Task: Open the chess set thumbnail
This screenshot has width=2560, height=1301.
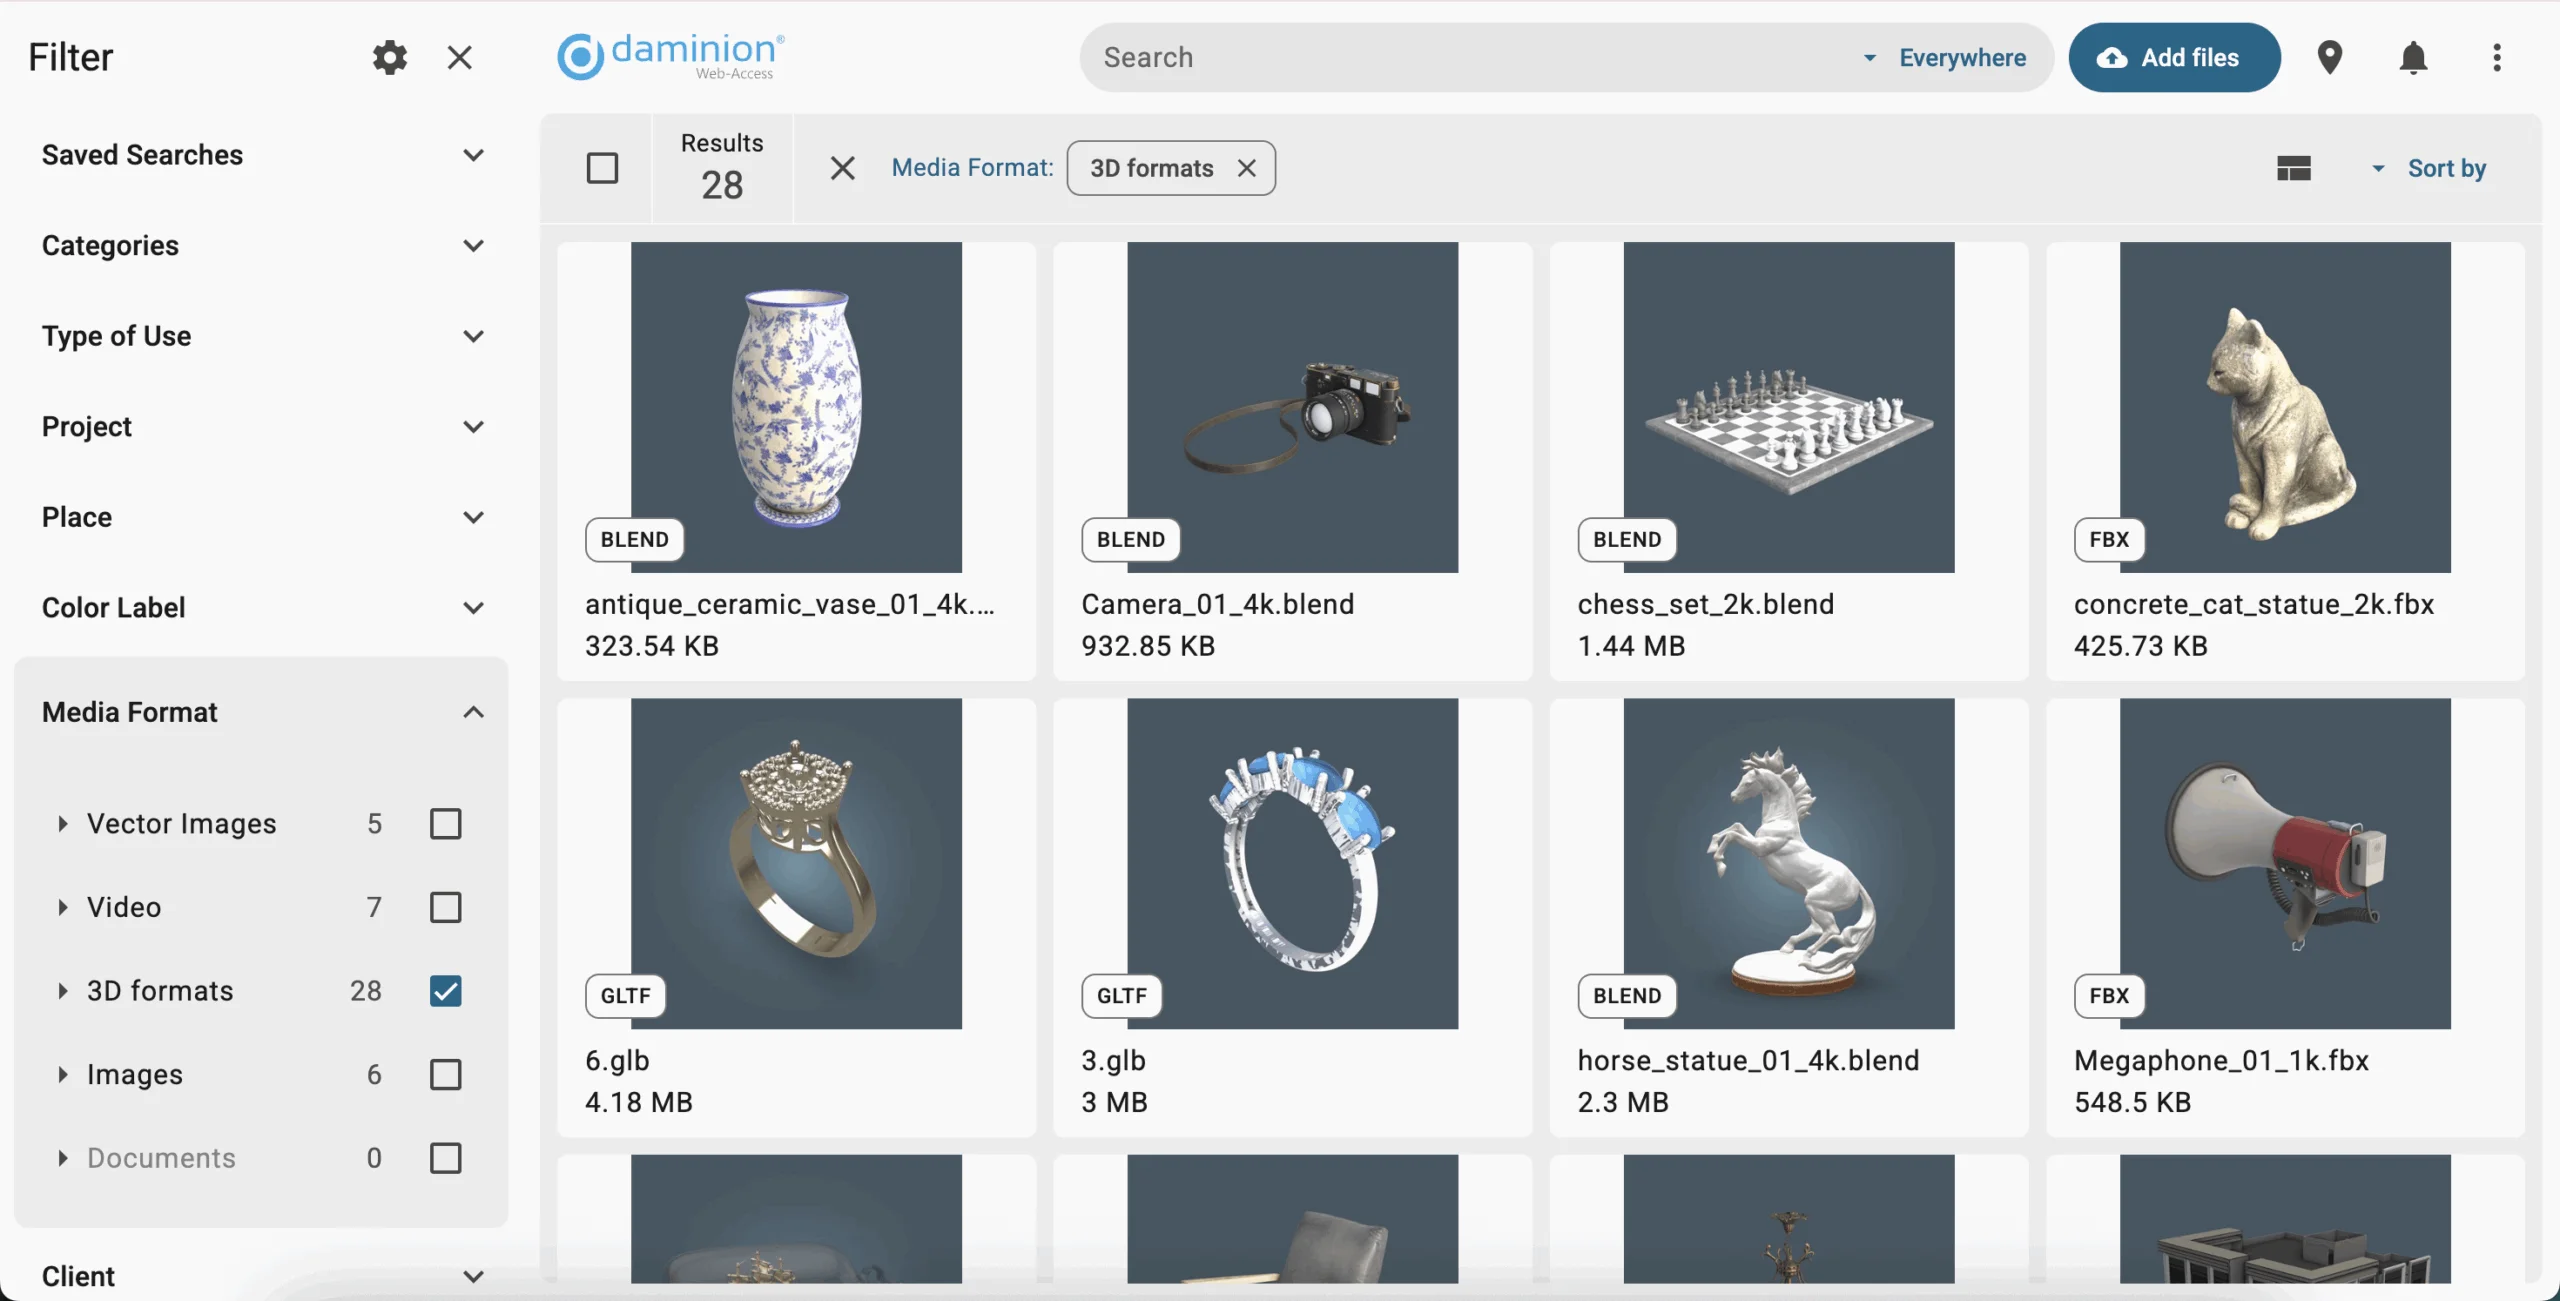Action: pyautogui.click(x=1789, y=407)
